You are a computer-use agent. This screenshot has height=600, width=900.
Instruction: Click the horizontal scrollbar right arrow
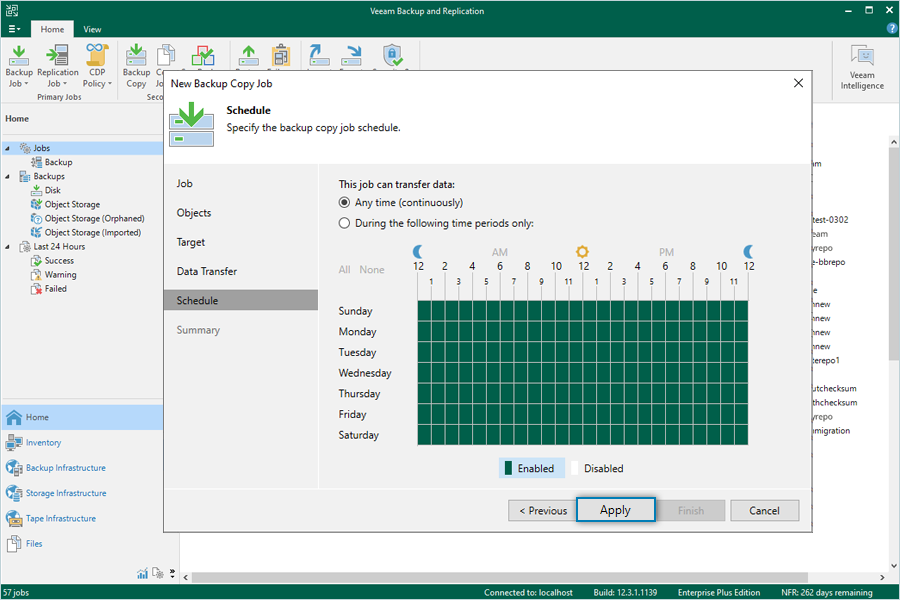[x=882, y=577]
